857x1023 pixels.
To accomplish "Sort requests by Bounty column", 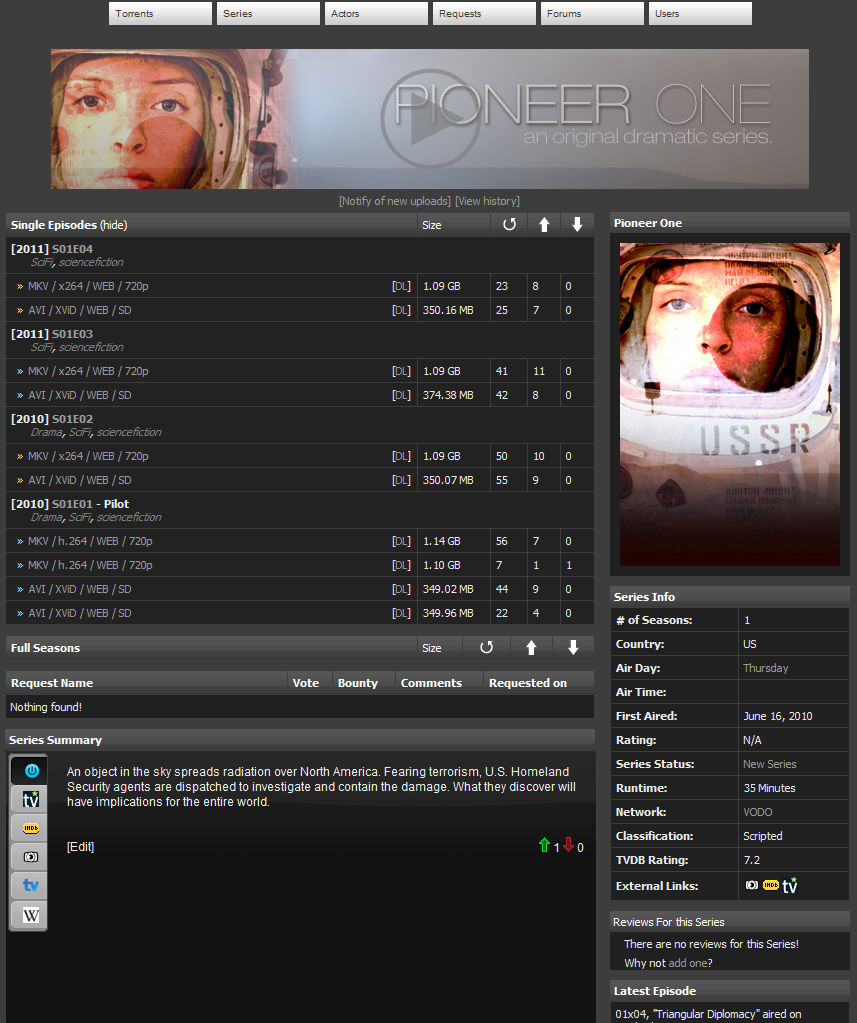I will click(x=357, y=683).
